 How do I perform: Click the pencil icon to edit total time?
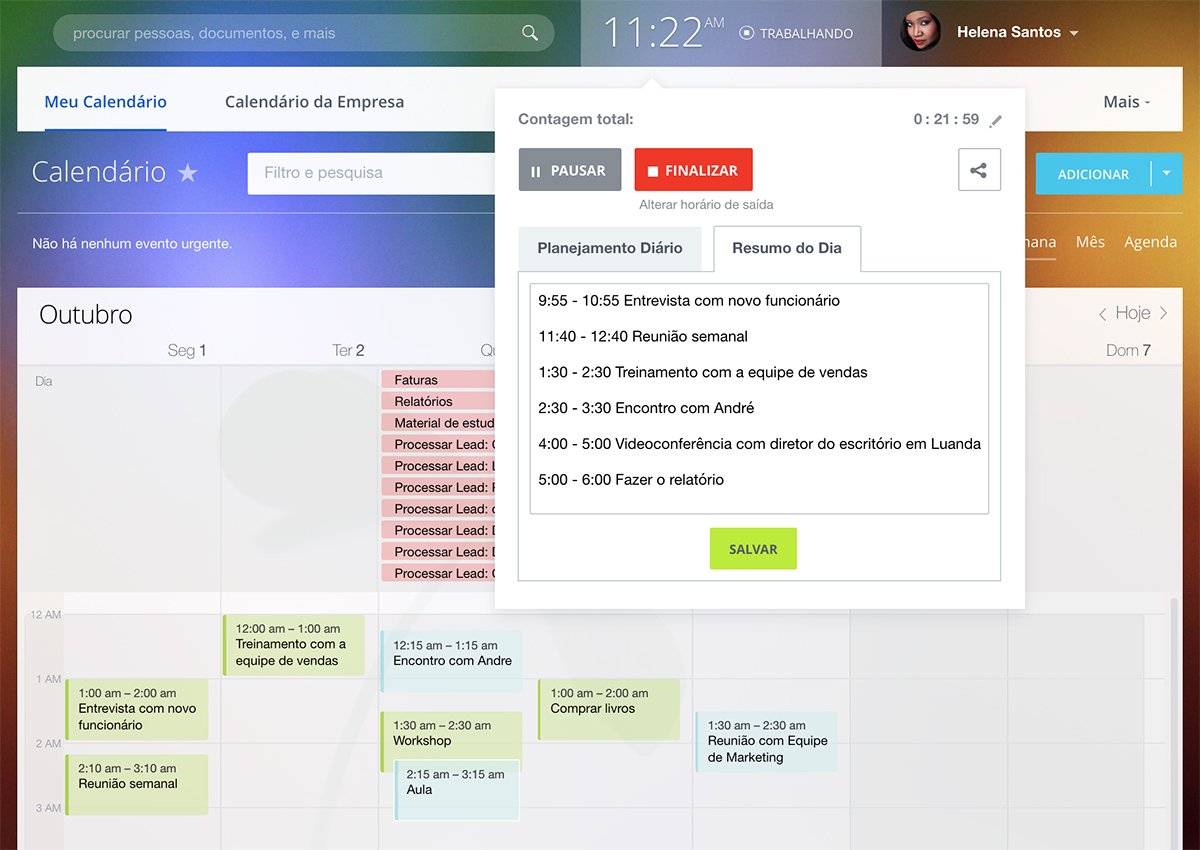pyautogui.click(x=995, y=121)
